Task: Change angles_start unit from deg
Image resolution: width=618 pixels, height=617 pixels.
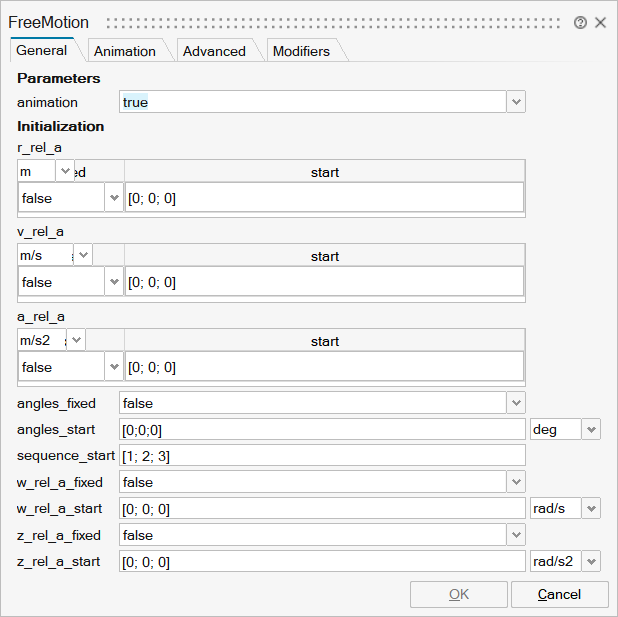Action: [x=591, y=429]
